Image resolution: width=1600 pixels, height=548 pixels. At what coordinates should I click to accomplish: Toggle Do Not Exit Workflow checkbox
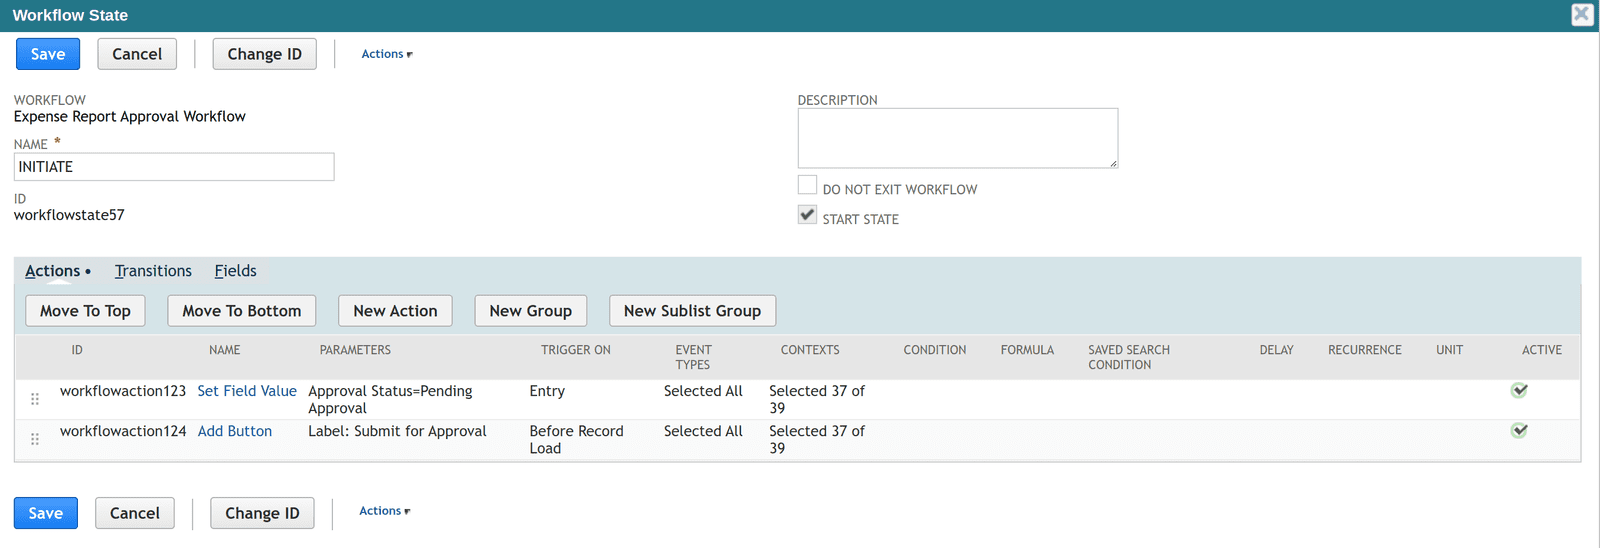807,185
